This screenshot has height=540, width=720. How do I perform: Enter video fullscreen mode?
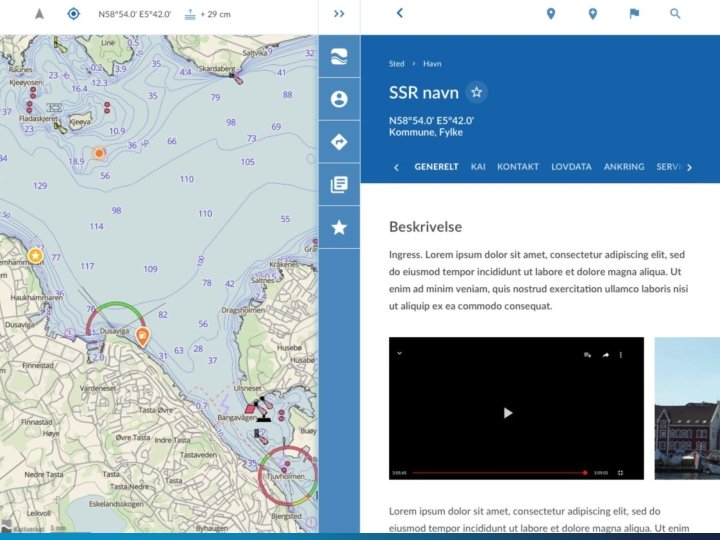pyautogui.click(x=620, y=472)
